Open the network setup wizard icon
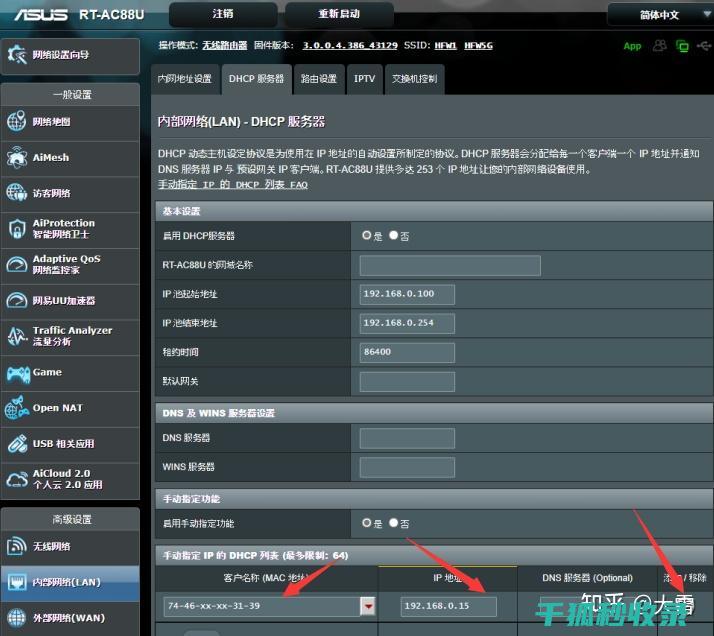The width and height of the screenshot is (714, 636). click(x=17, y=55)
